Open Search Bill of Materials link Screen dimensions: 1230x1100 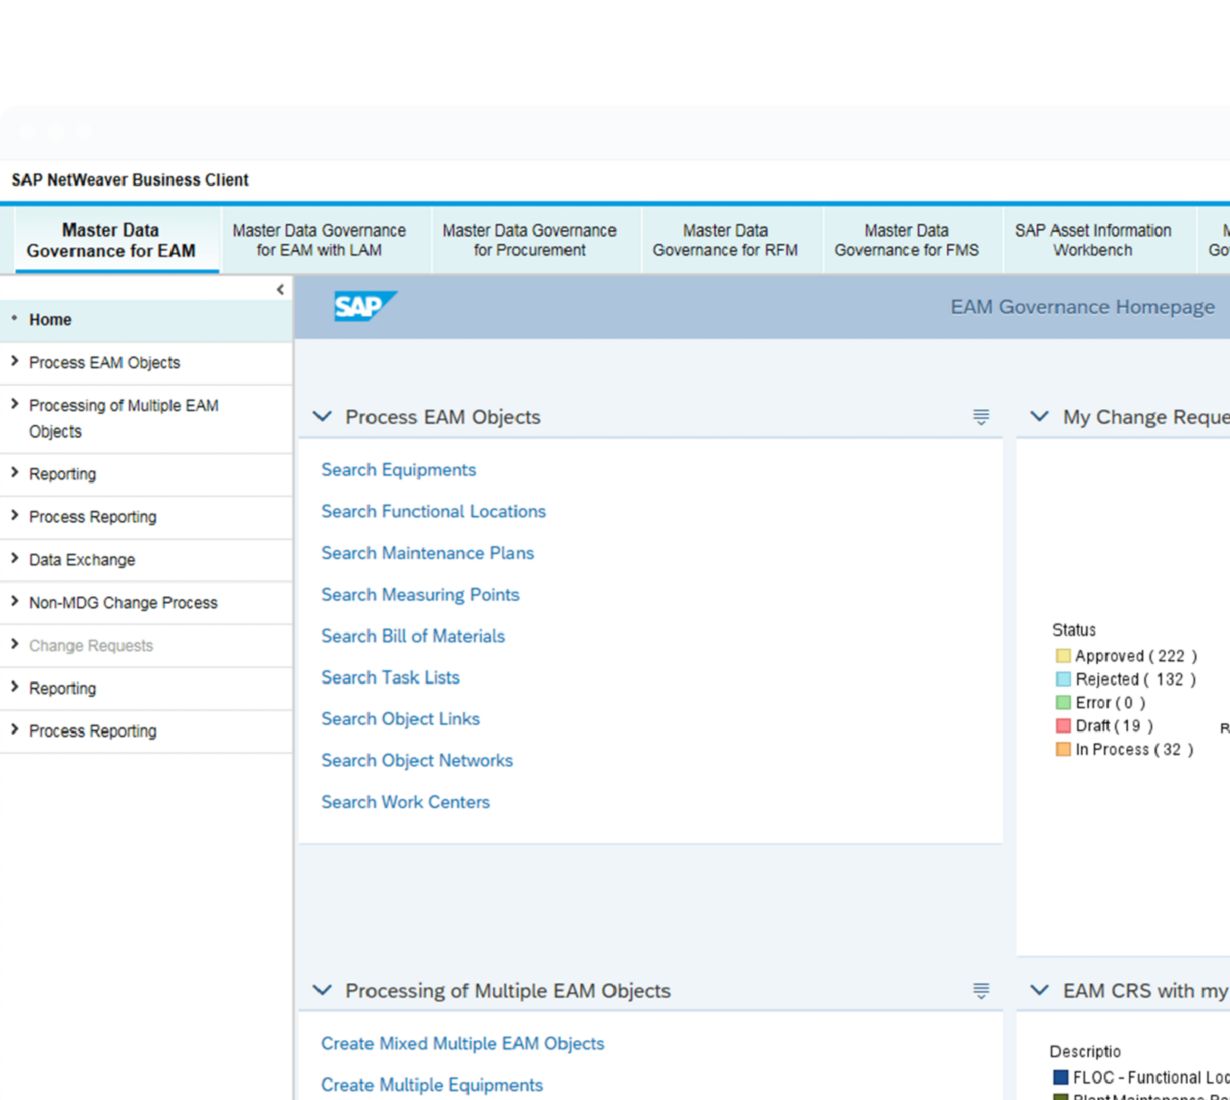click(x=412, y=636)
